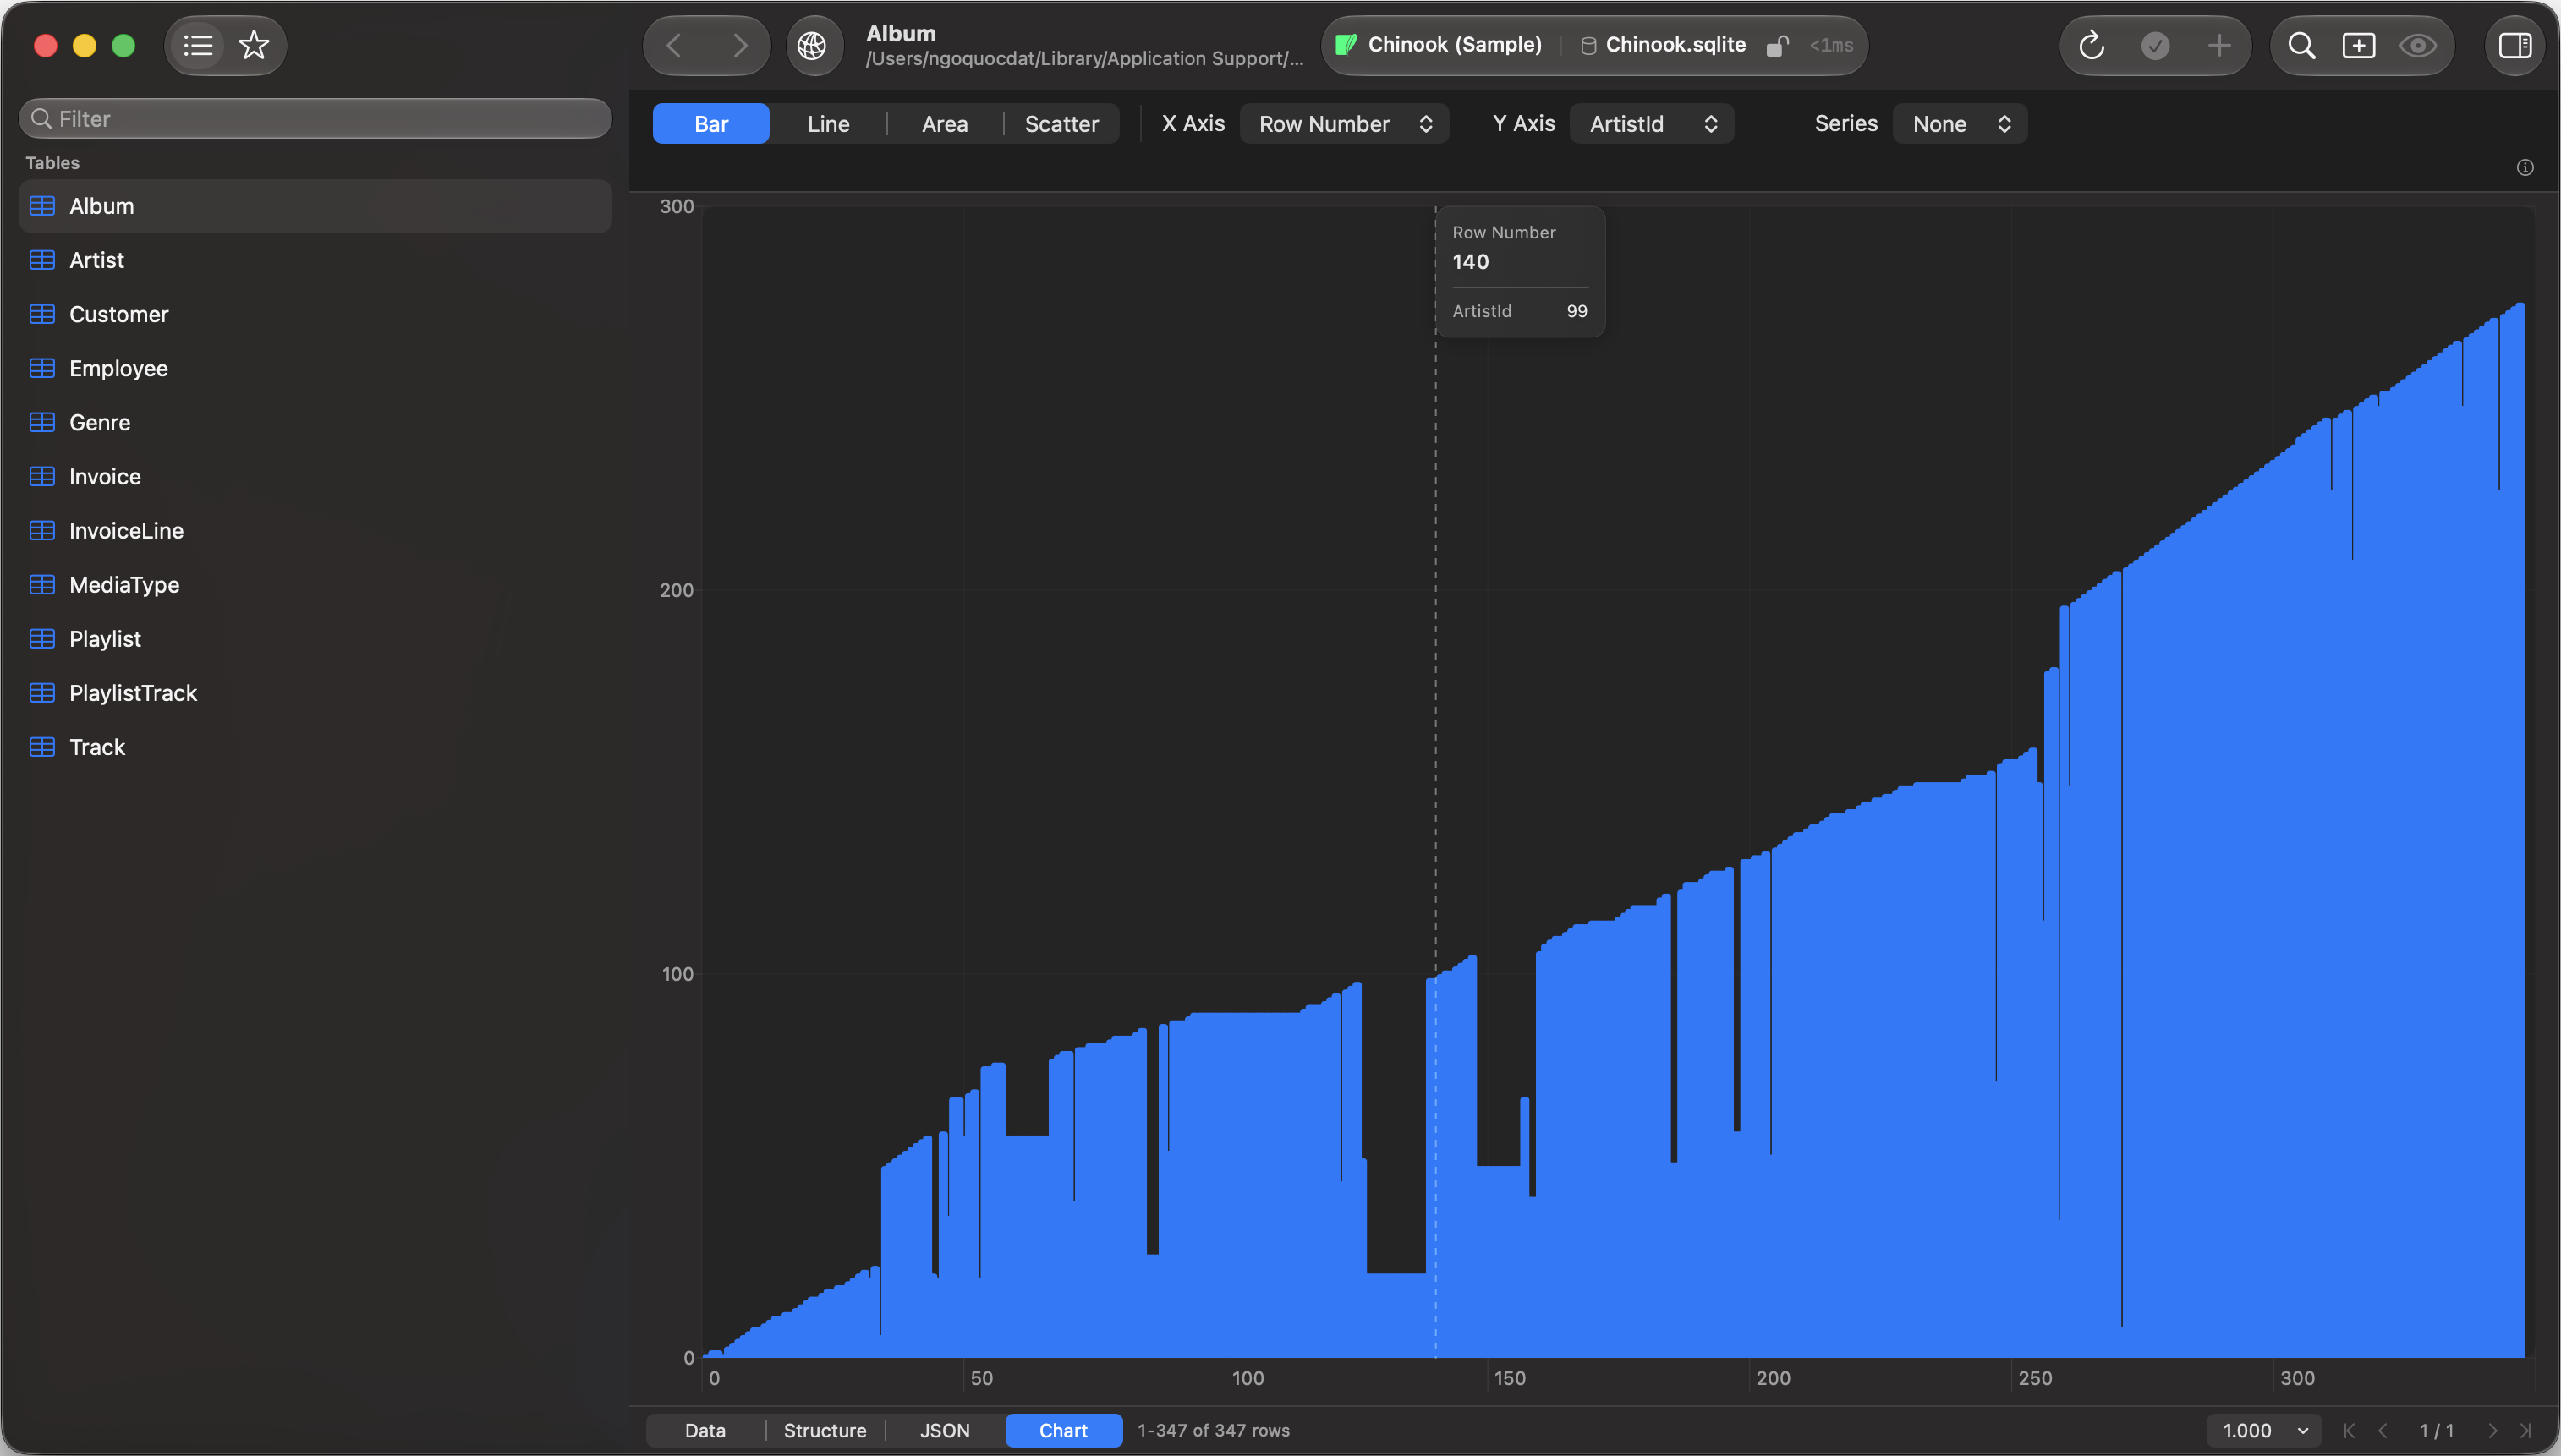Switch to Area chart type

(944, 123)
